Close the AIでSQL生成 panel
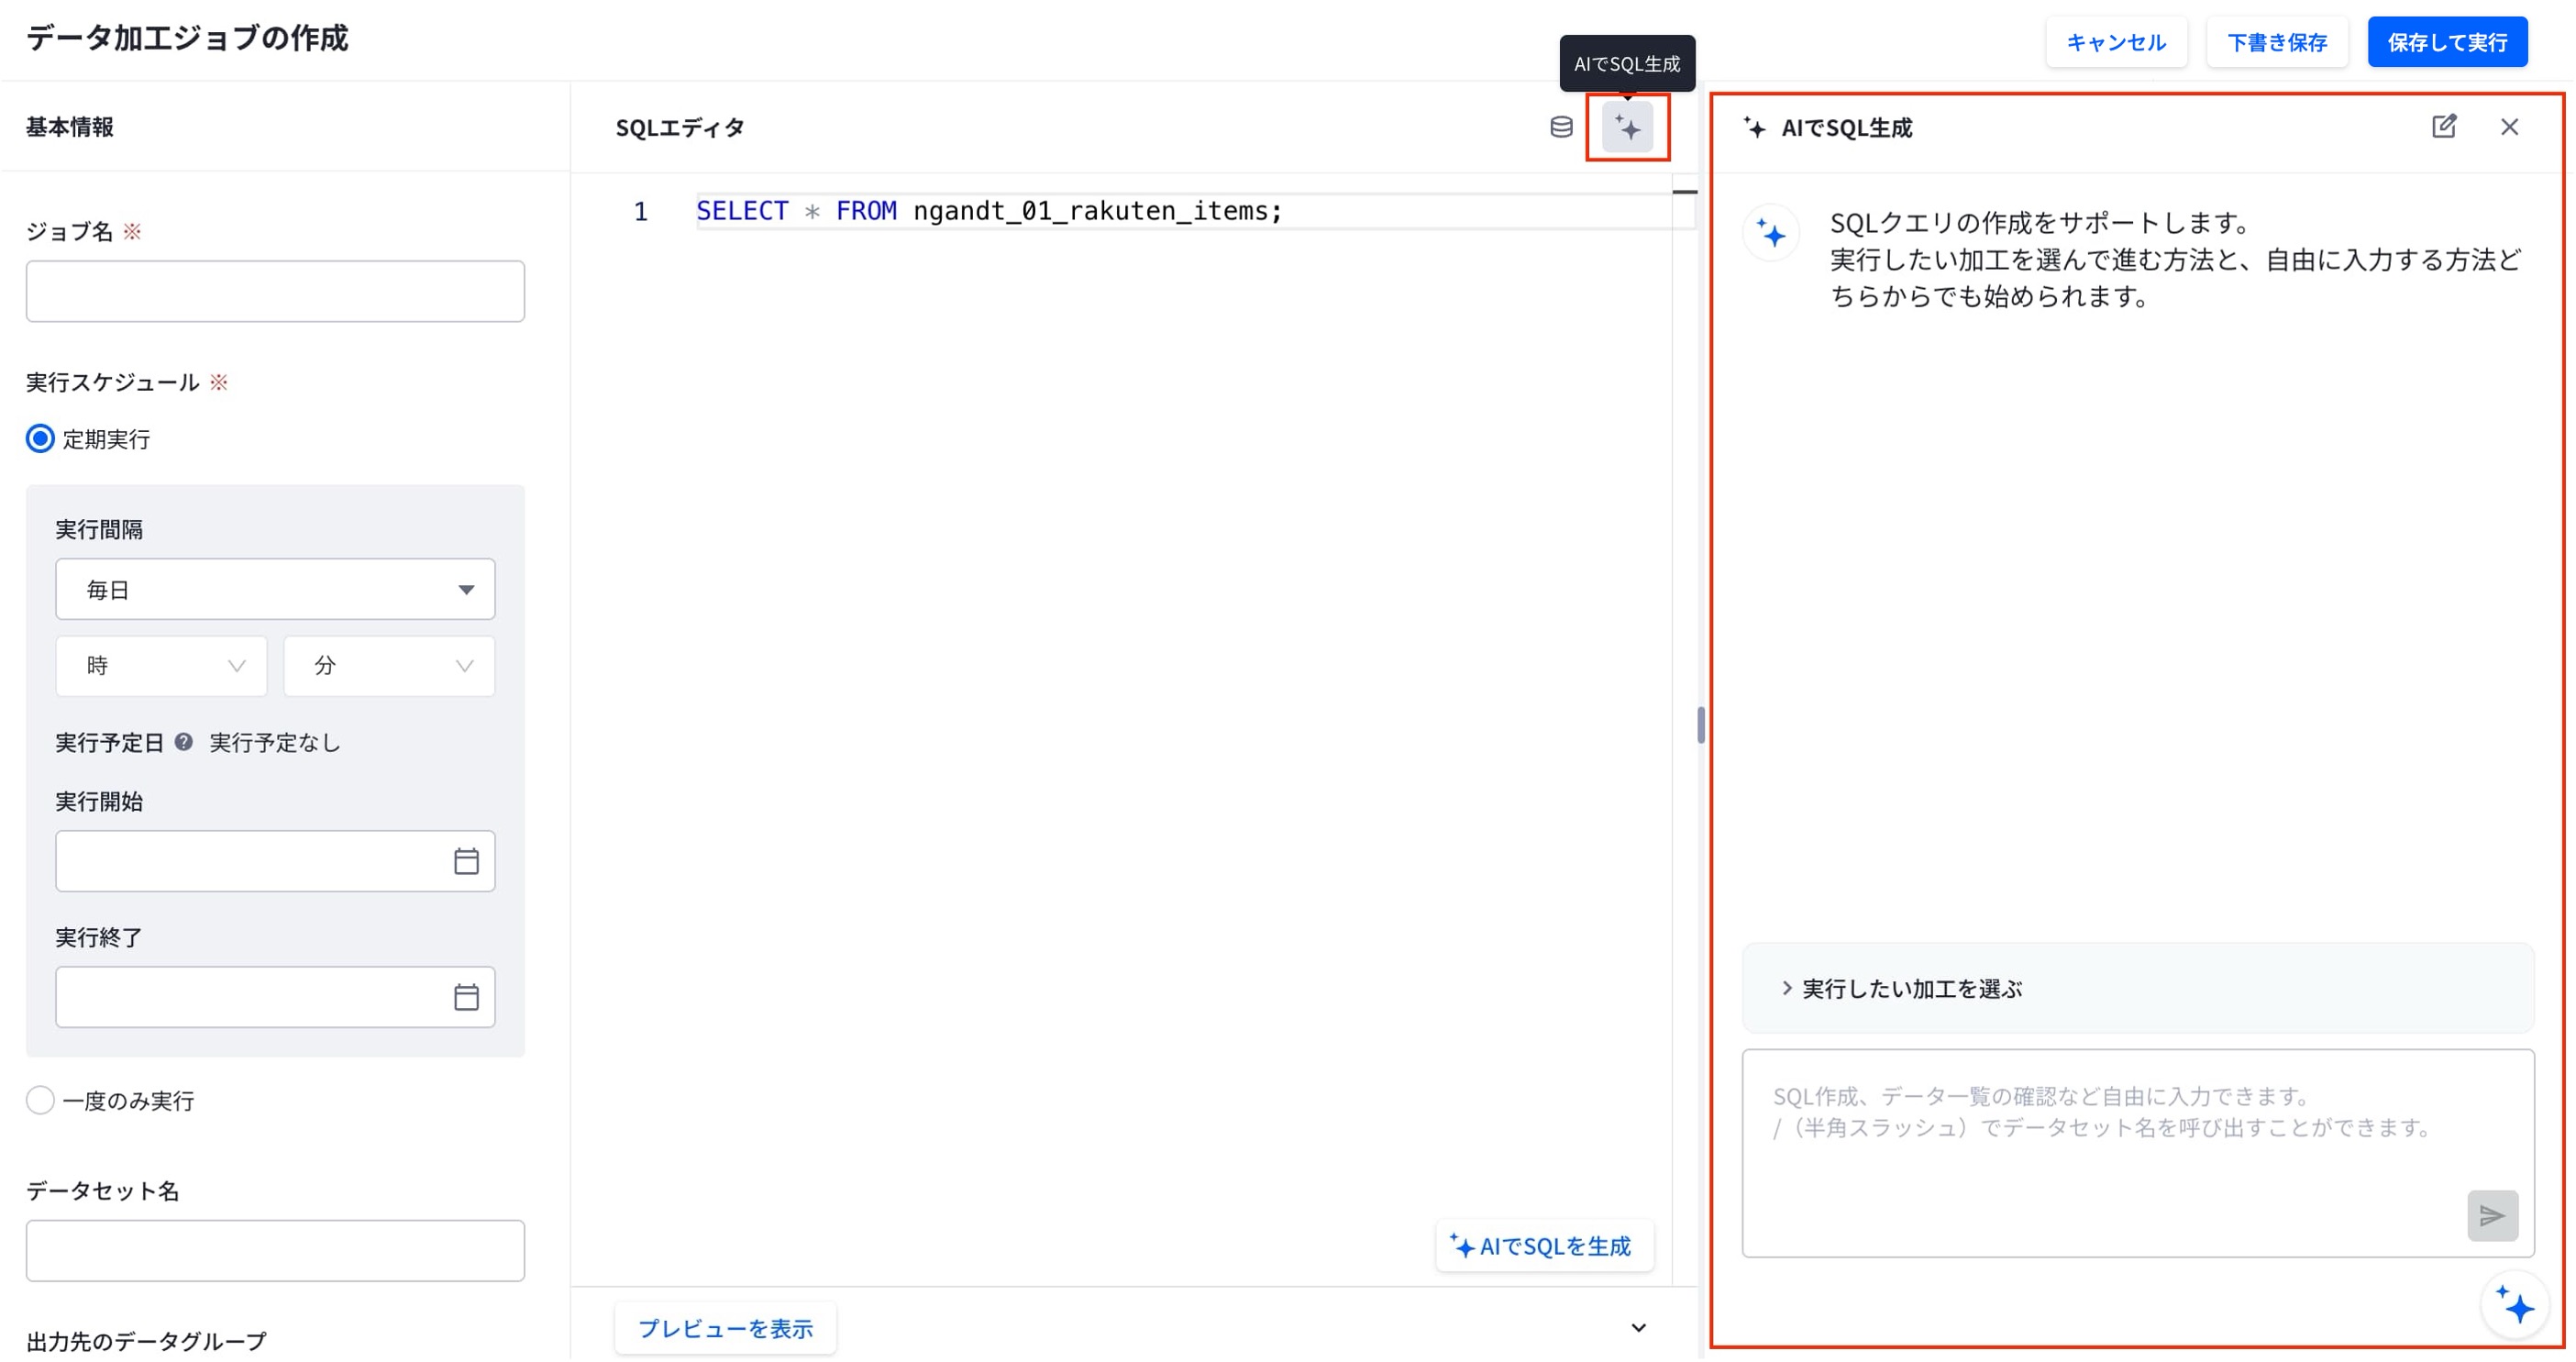Screen dimensions: 2576x1362 pyautogui.click(x=2509, y=127)
